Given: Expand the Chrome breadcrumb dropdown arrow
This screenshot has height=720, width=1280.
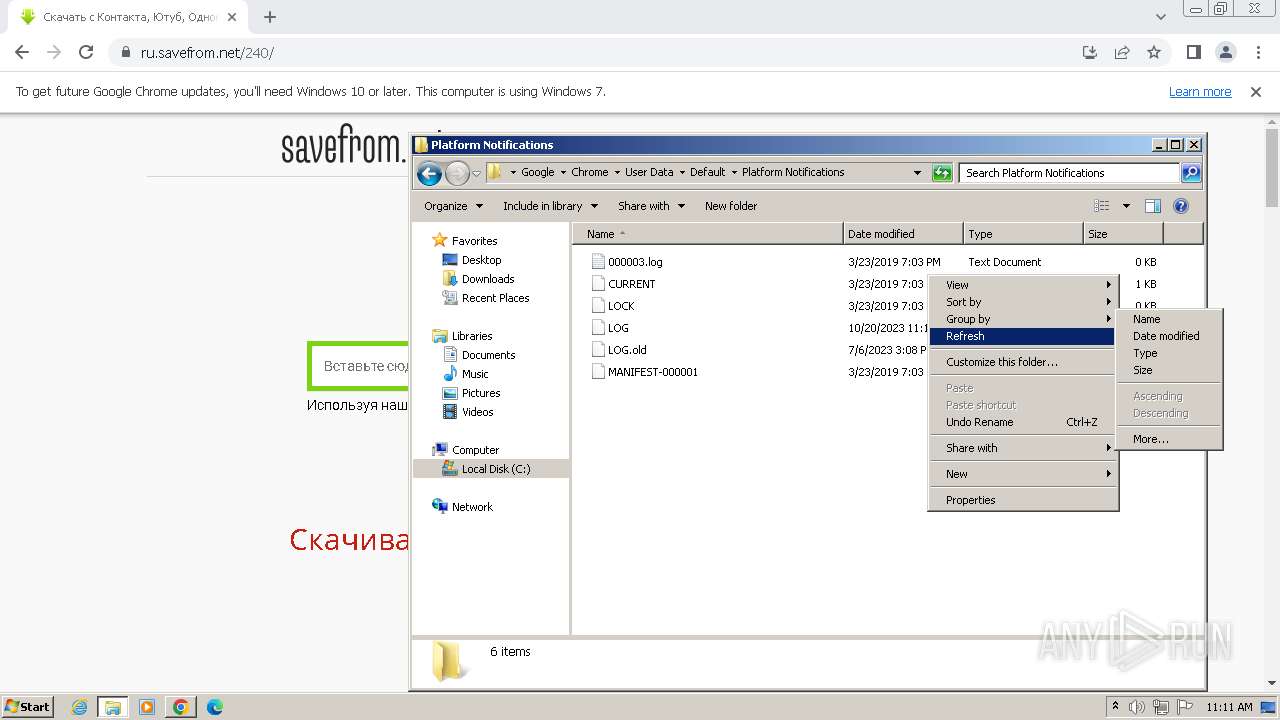Looking at the screenshot, I should pyautogui.click(x=617, y=172).
